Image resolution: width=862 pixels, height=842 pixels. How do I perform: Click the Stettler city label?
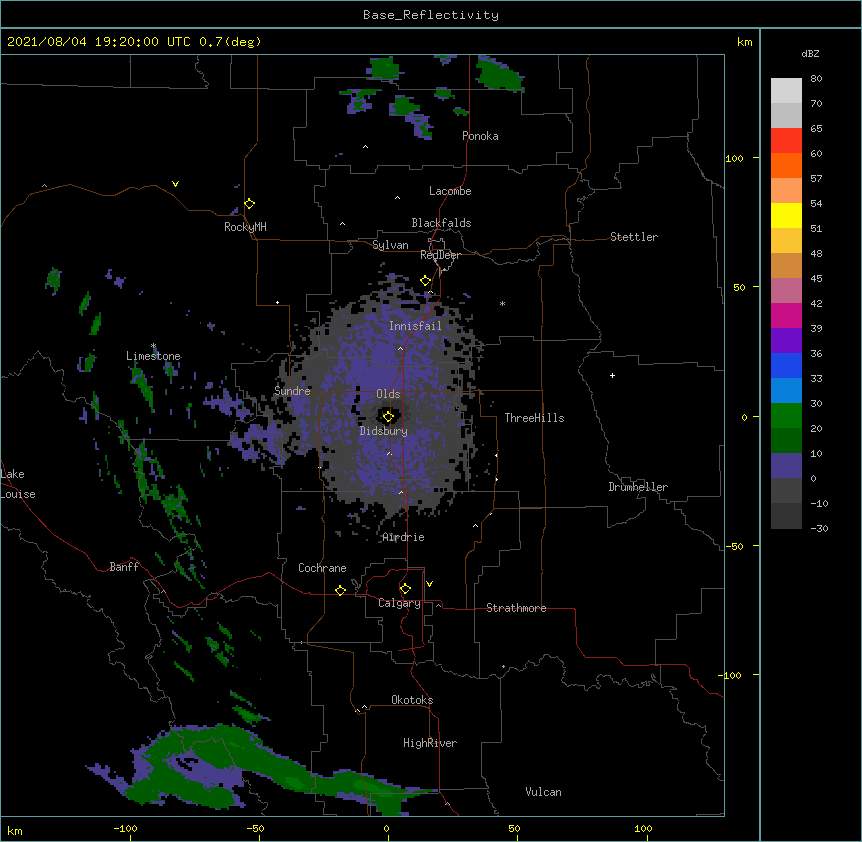point(634,237)
